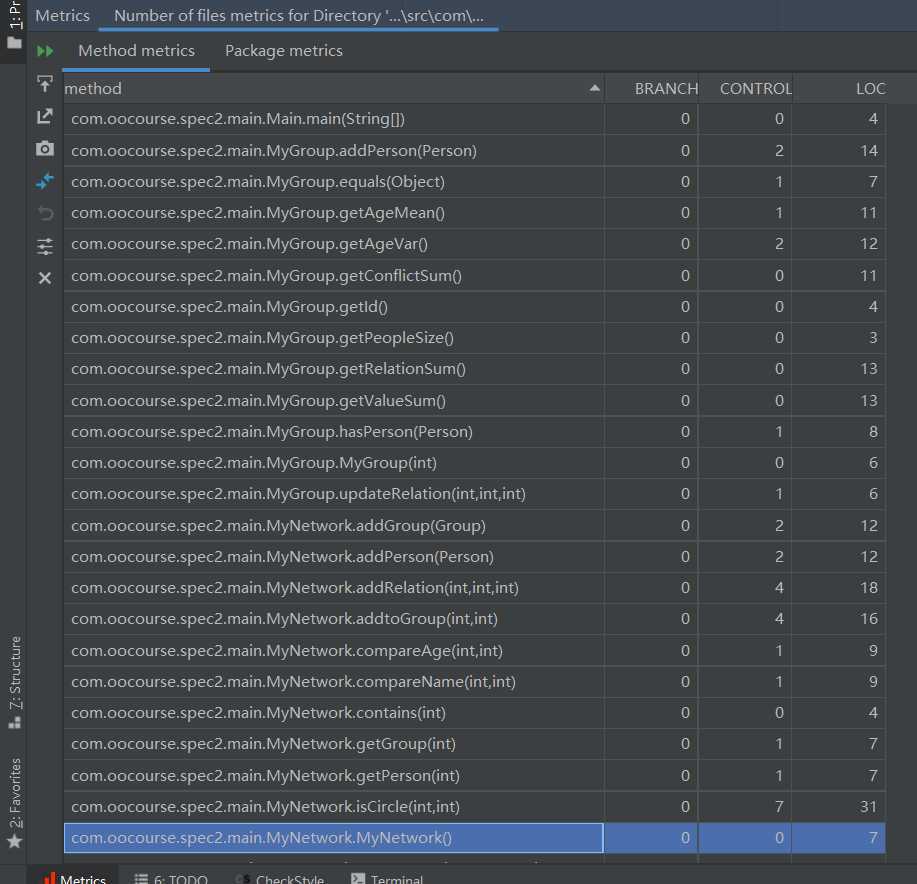917x884 pixels.
Task: Open the Favorites tool window
Action: 14,802
